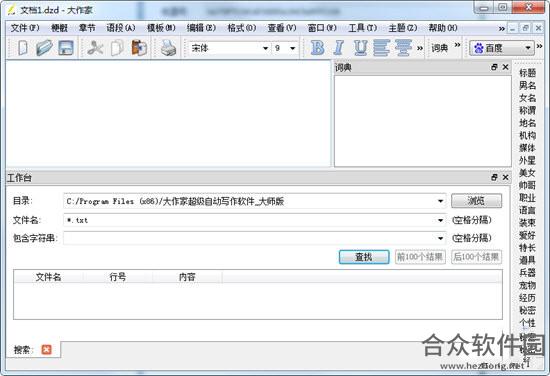This screenshot has height=376, width=550.
Task: Click the 文件名 column header
Action: (x=48, y=277)
